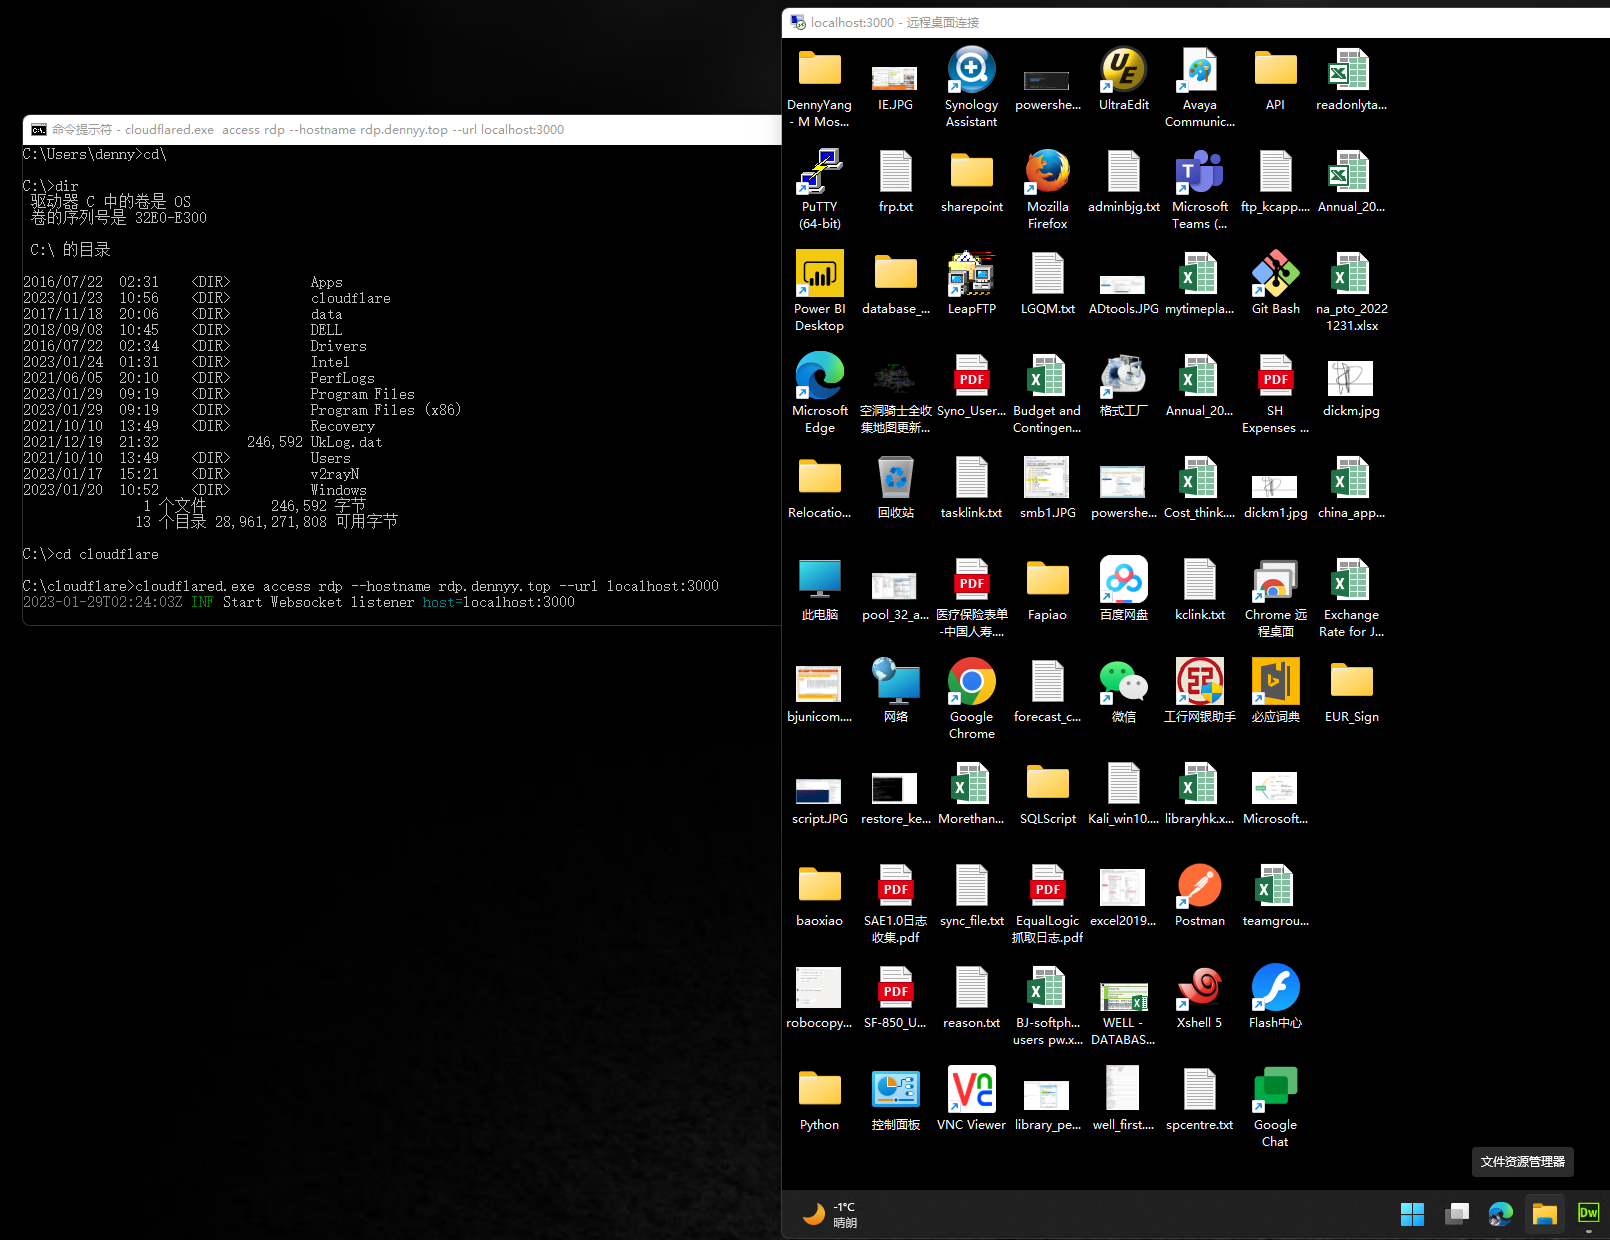This screenshot has height=1240, width=1610.
Task: Open 格式工厂 Format Factory icon
Action: click(x=1123, y=385)
